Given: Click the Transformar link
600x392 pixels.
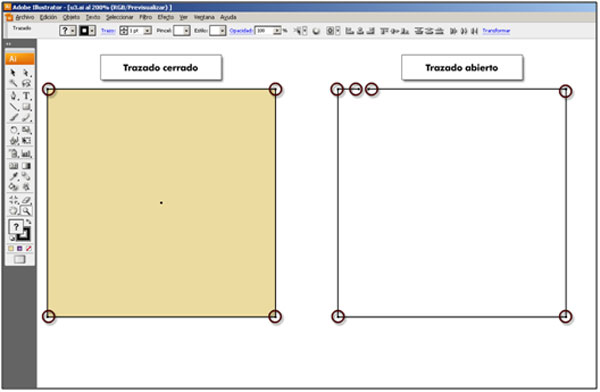Looking at the screenshot, I should 496,31.
